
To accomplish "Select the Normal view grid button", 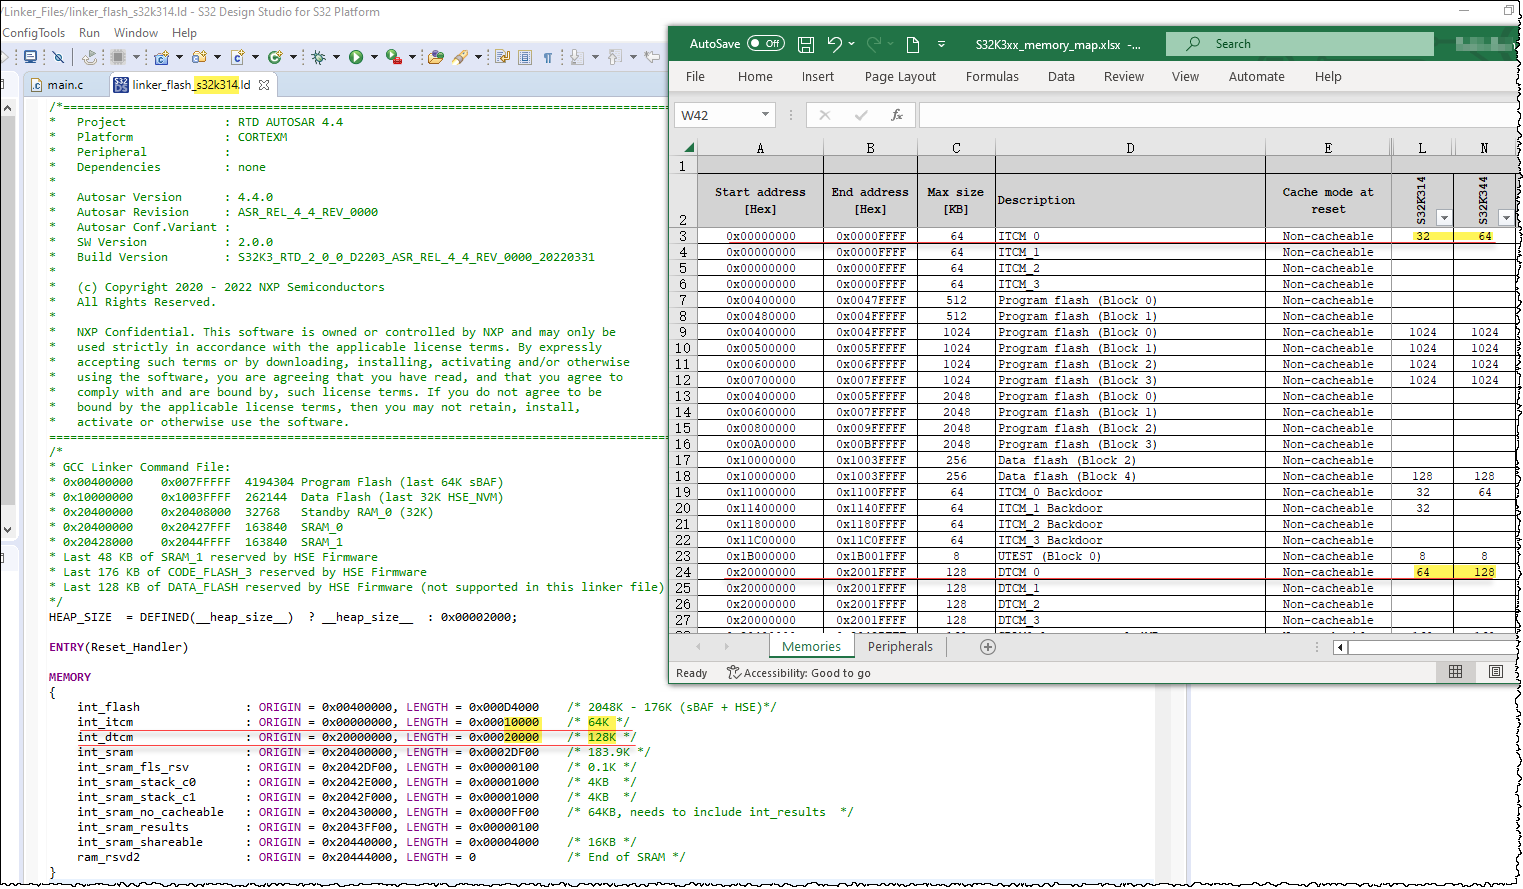I will pyautogui.click(x=1455, y=672).
